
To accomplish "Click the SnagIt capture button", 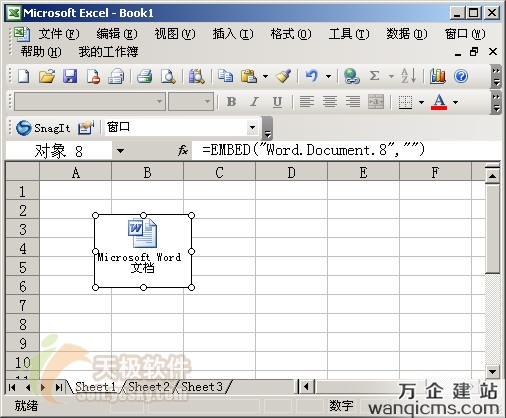I will click(x=43, y=128).
